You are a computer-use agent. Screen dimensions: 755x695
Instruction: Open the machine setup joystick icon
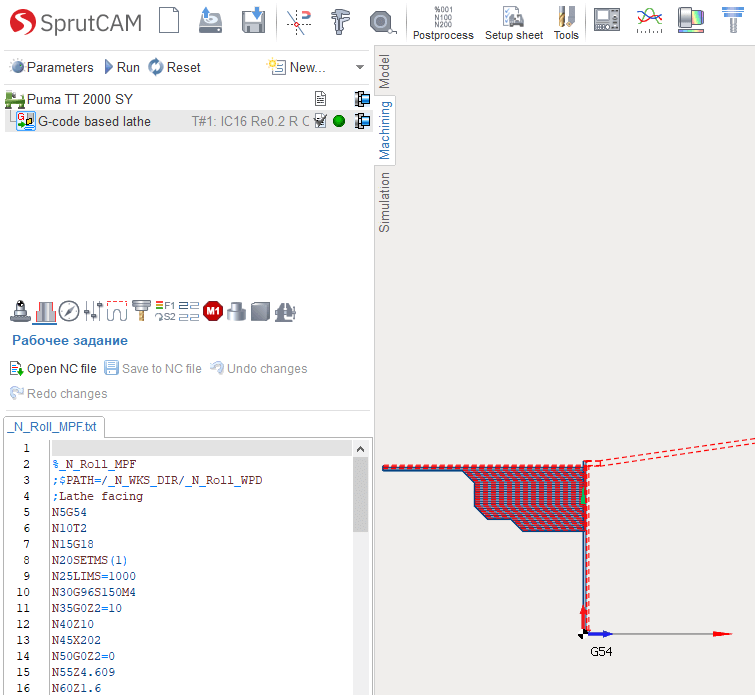(x=20, y=311)
